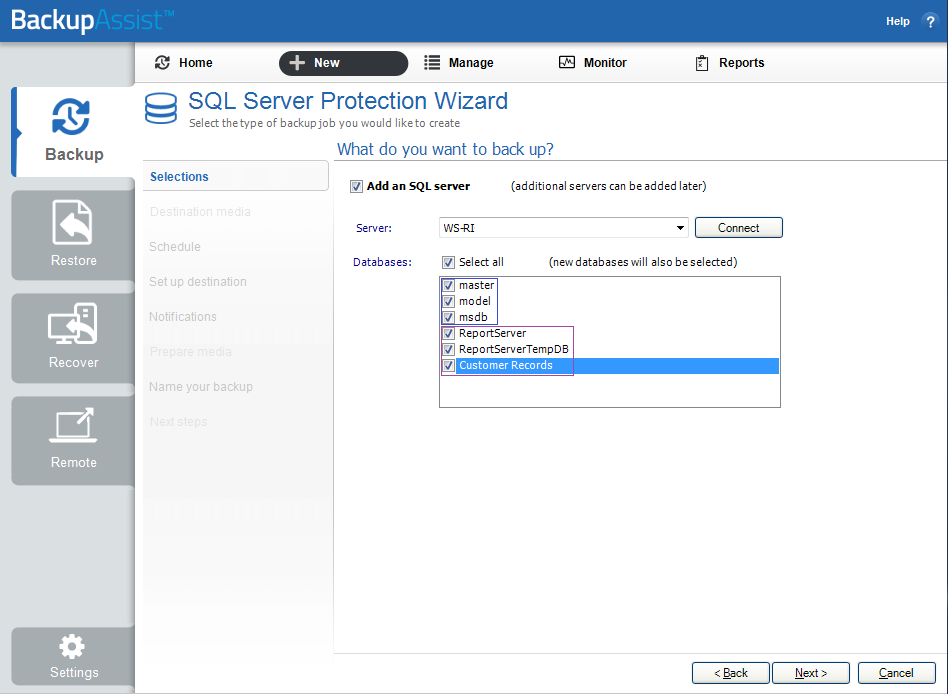The width and height of the screenshot is (948, 694).
Task: Click the Backup label in sidebar
Action: click(x=74, y=154)
